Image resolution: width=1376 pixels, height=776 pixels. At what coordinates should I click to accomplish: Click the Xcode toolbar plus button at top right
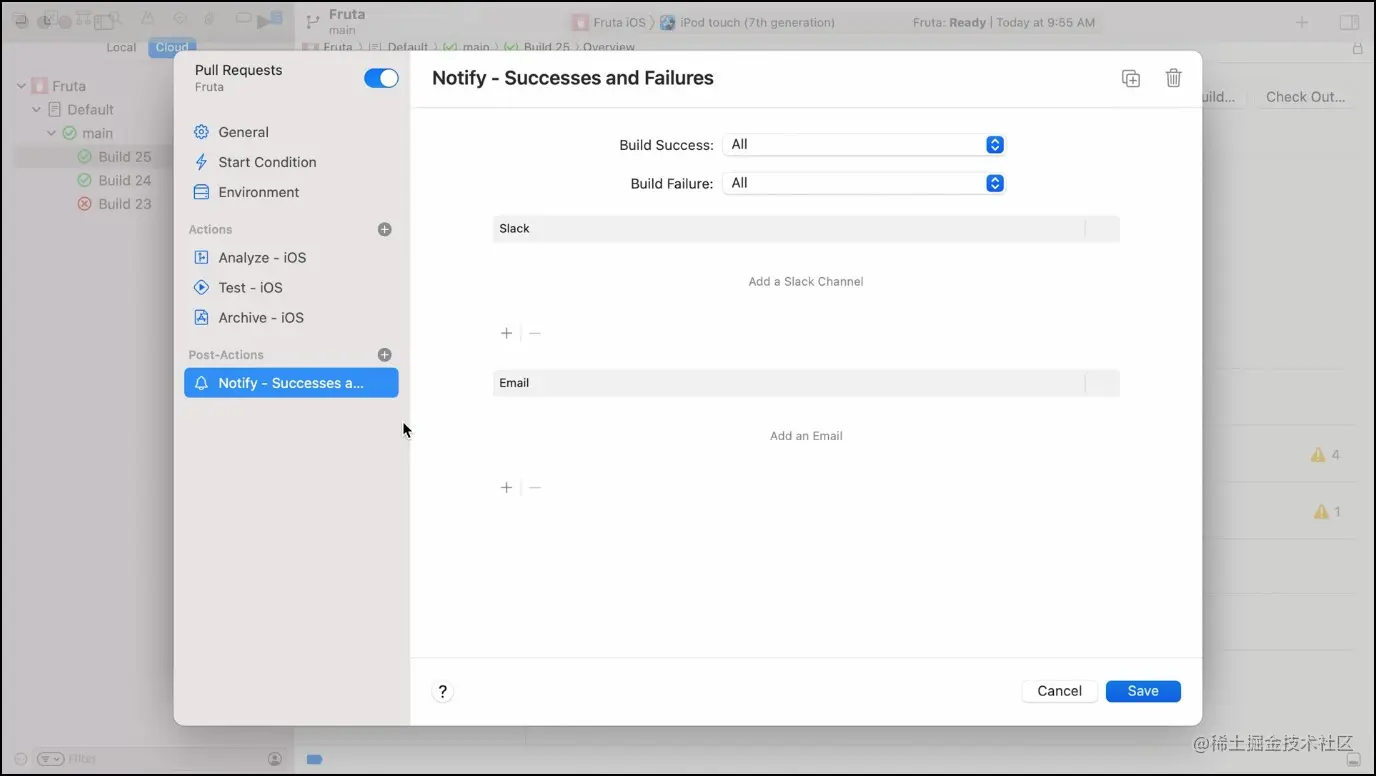(x=1302, y=22)
